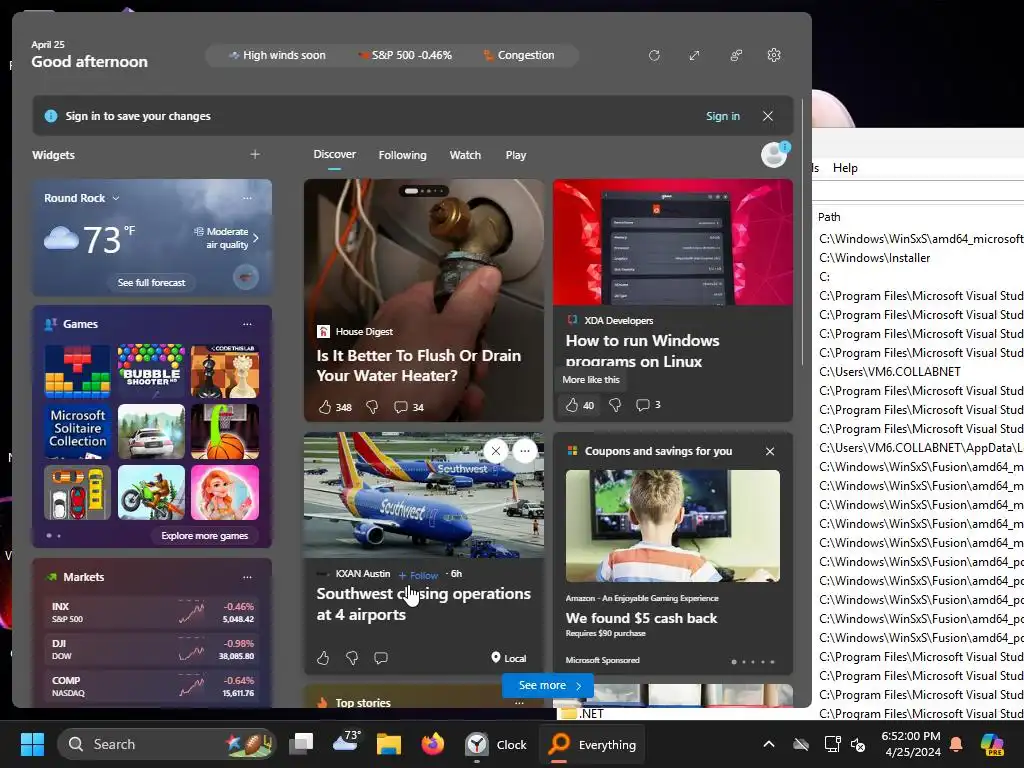Dislike the Southwest airports story

352,658
